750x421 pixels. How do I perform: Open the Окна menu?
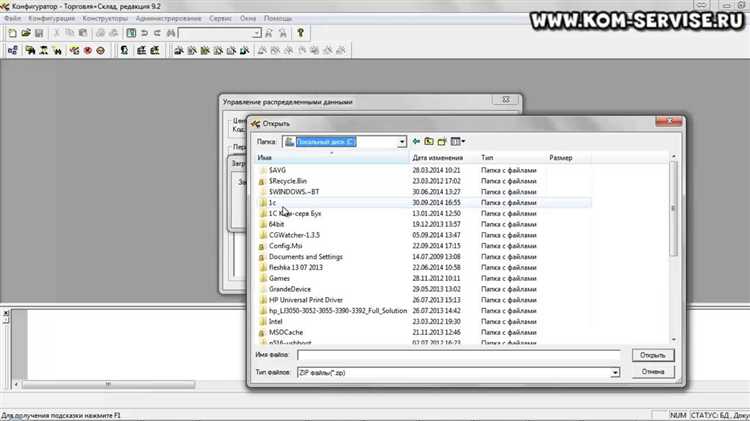[248, 18]
